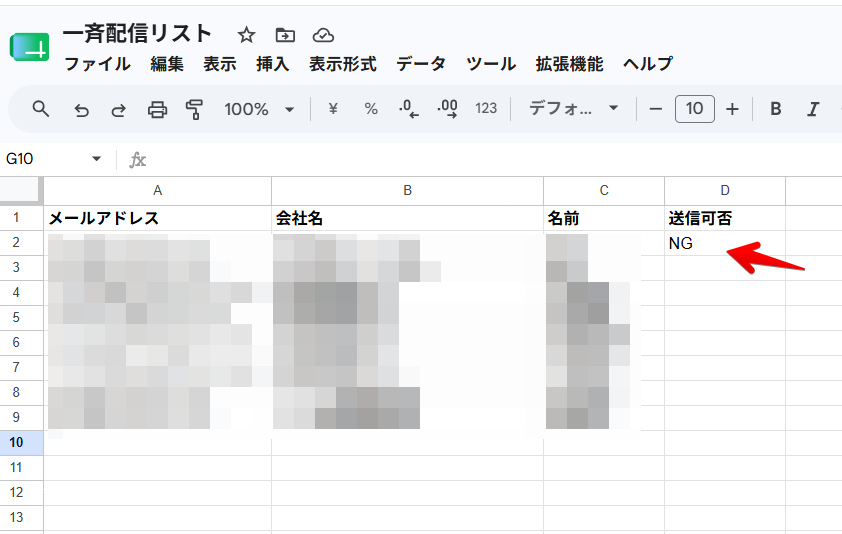Open the ファイル menu

97,64
